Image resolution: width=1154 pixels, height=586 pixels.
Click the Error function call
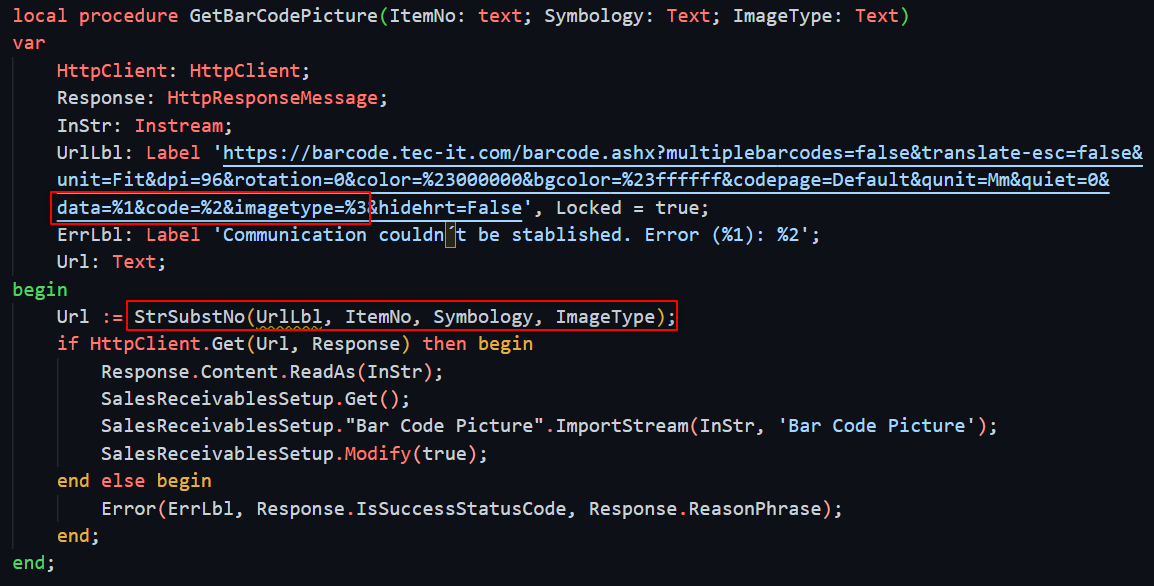click(x=123, y=508)
